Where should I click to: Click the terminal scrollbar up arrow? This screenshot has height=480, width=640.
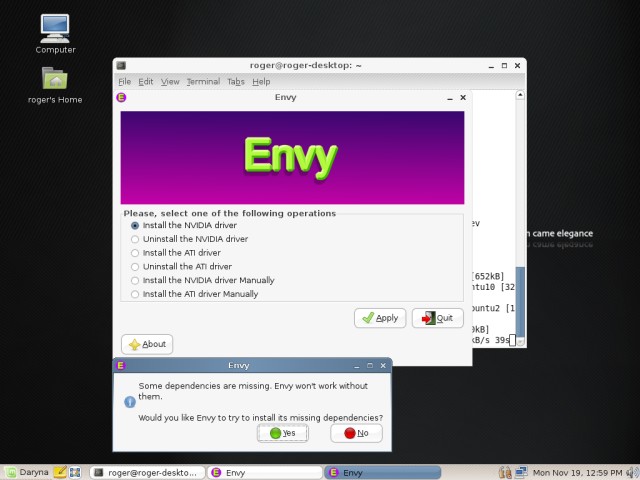pyautogui.click(x=520, y=95)
